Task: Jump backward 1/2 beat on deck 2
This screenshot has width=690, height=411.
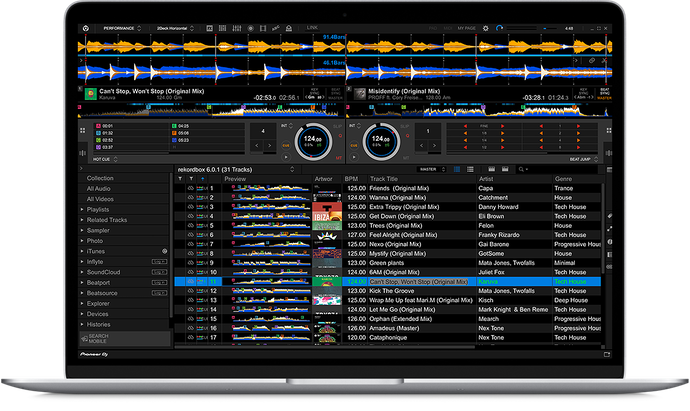Action: click(465, 147)
